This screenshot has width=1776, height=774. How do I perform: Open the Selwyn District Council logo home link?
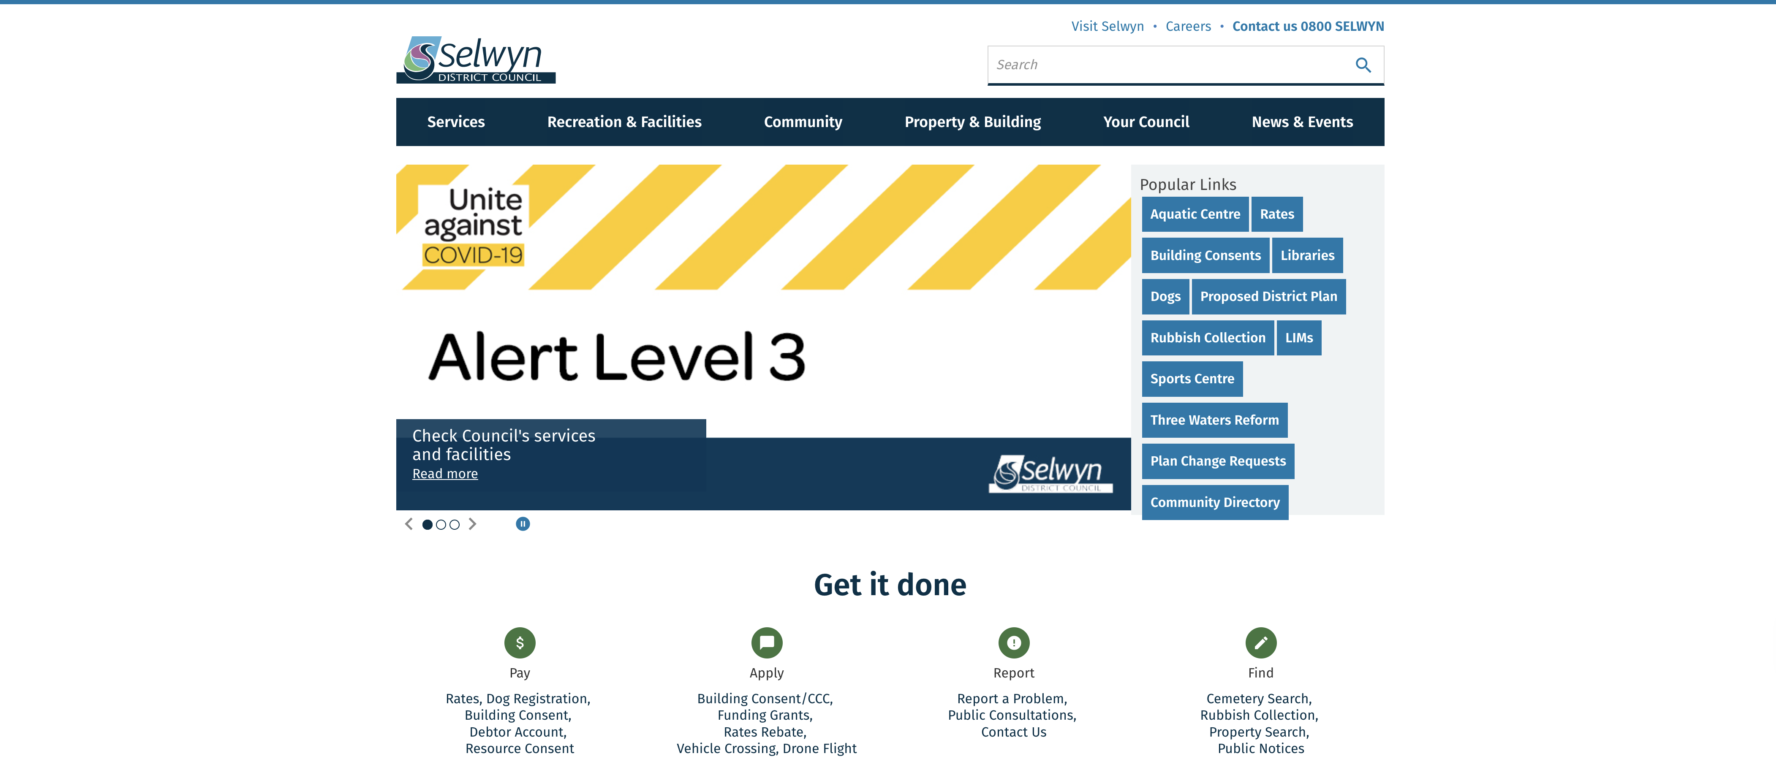click(476, 60)
